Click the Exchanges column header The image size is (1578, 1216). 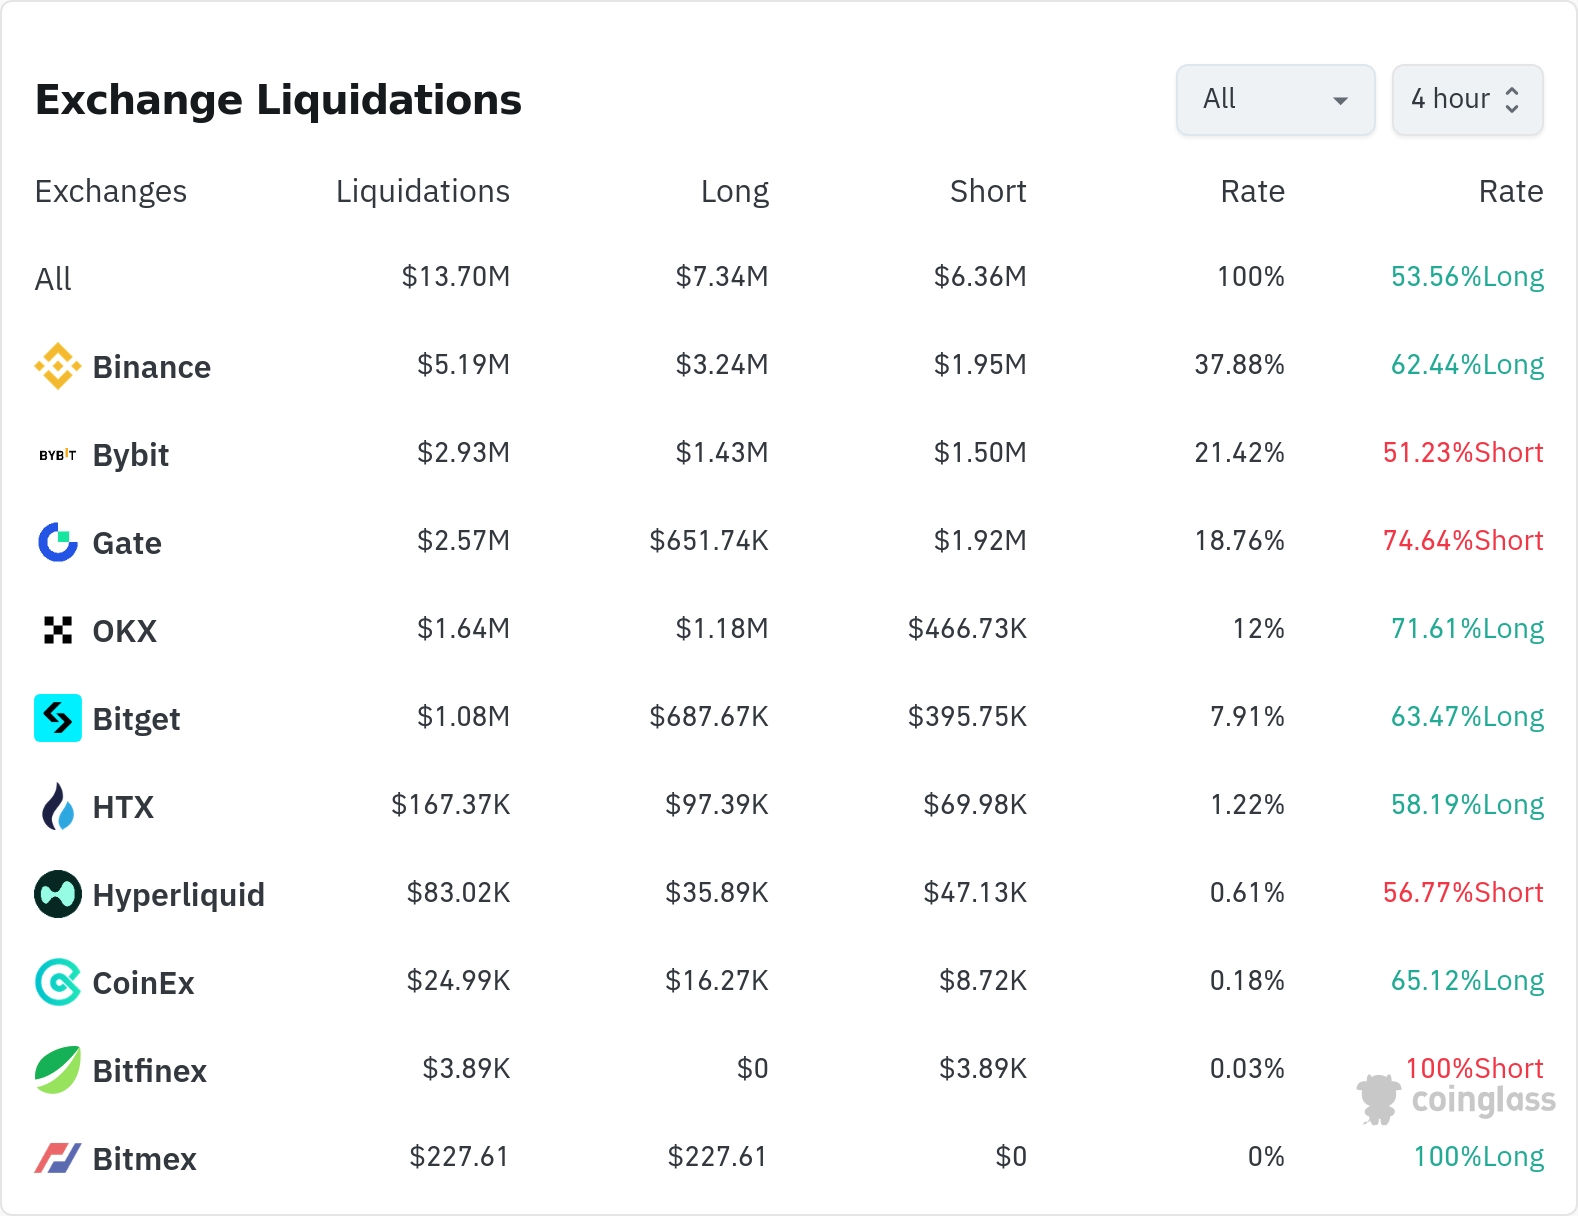(111, 191)
